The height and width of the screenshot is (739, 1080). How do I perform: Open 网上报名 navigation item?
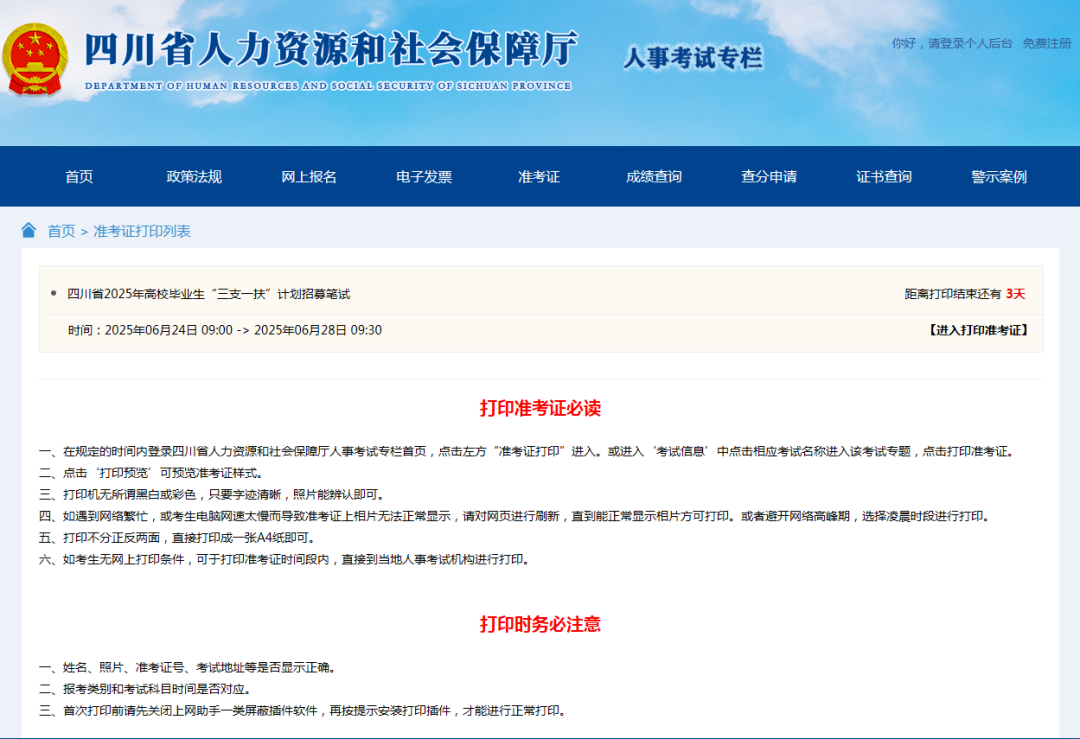(309, 177)
